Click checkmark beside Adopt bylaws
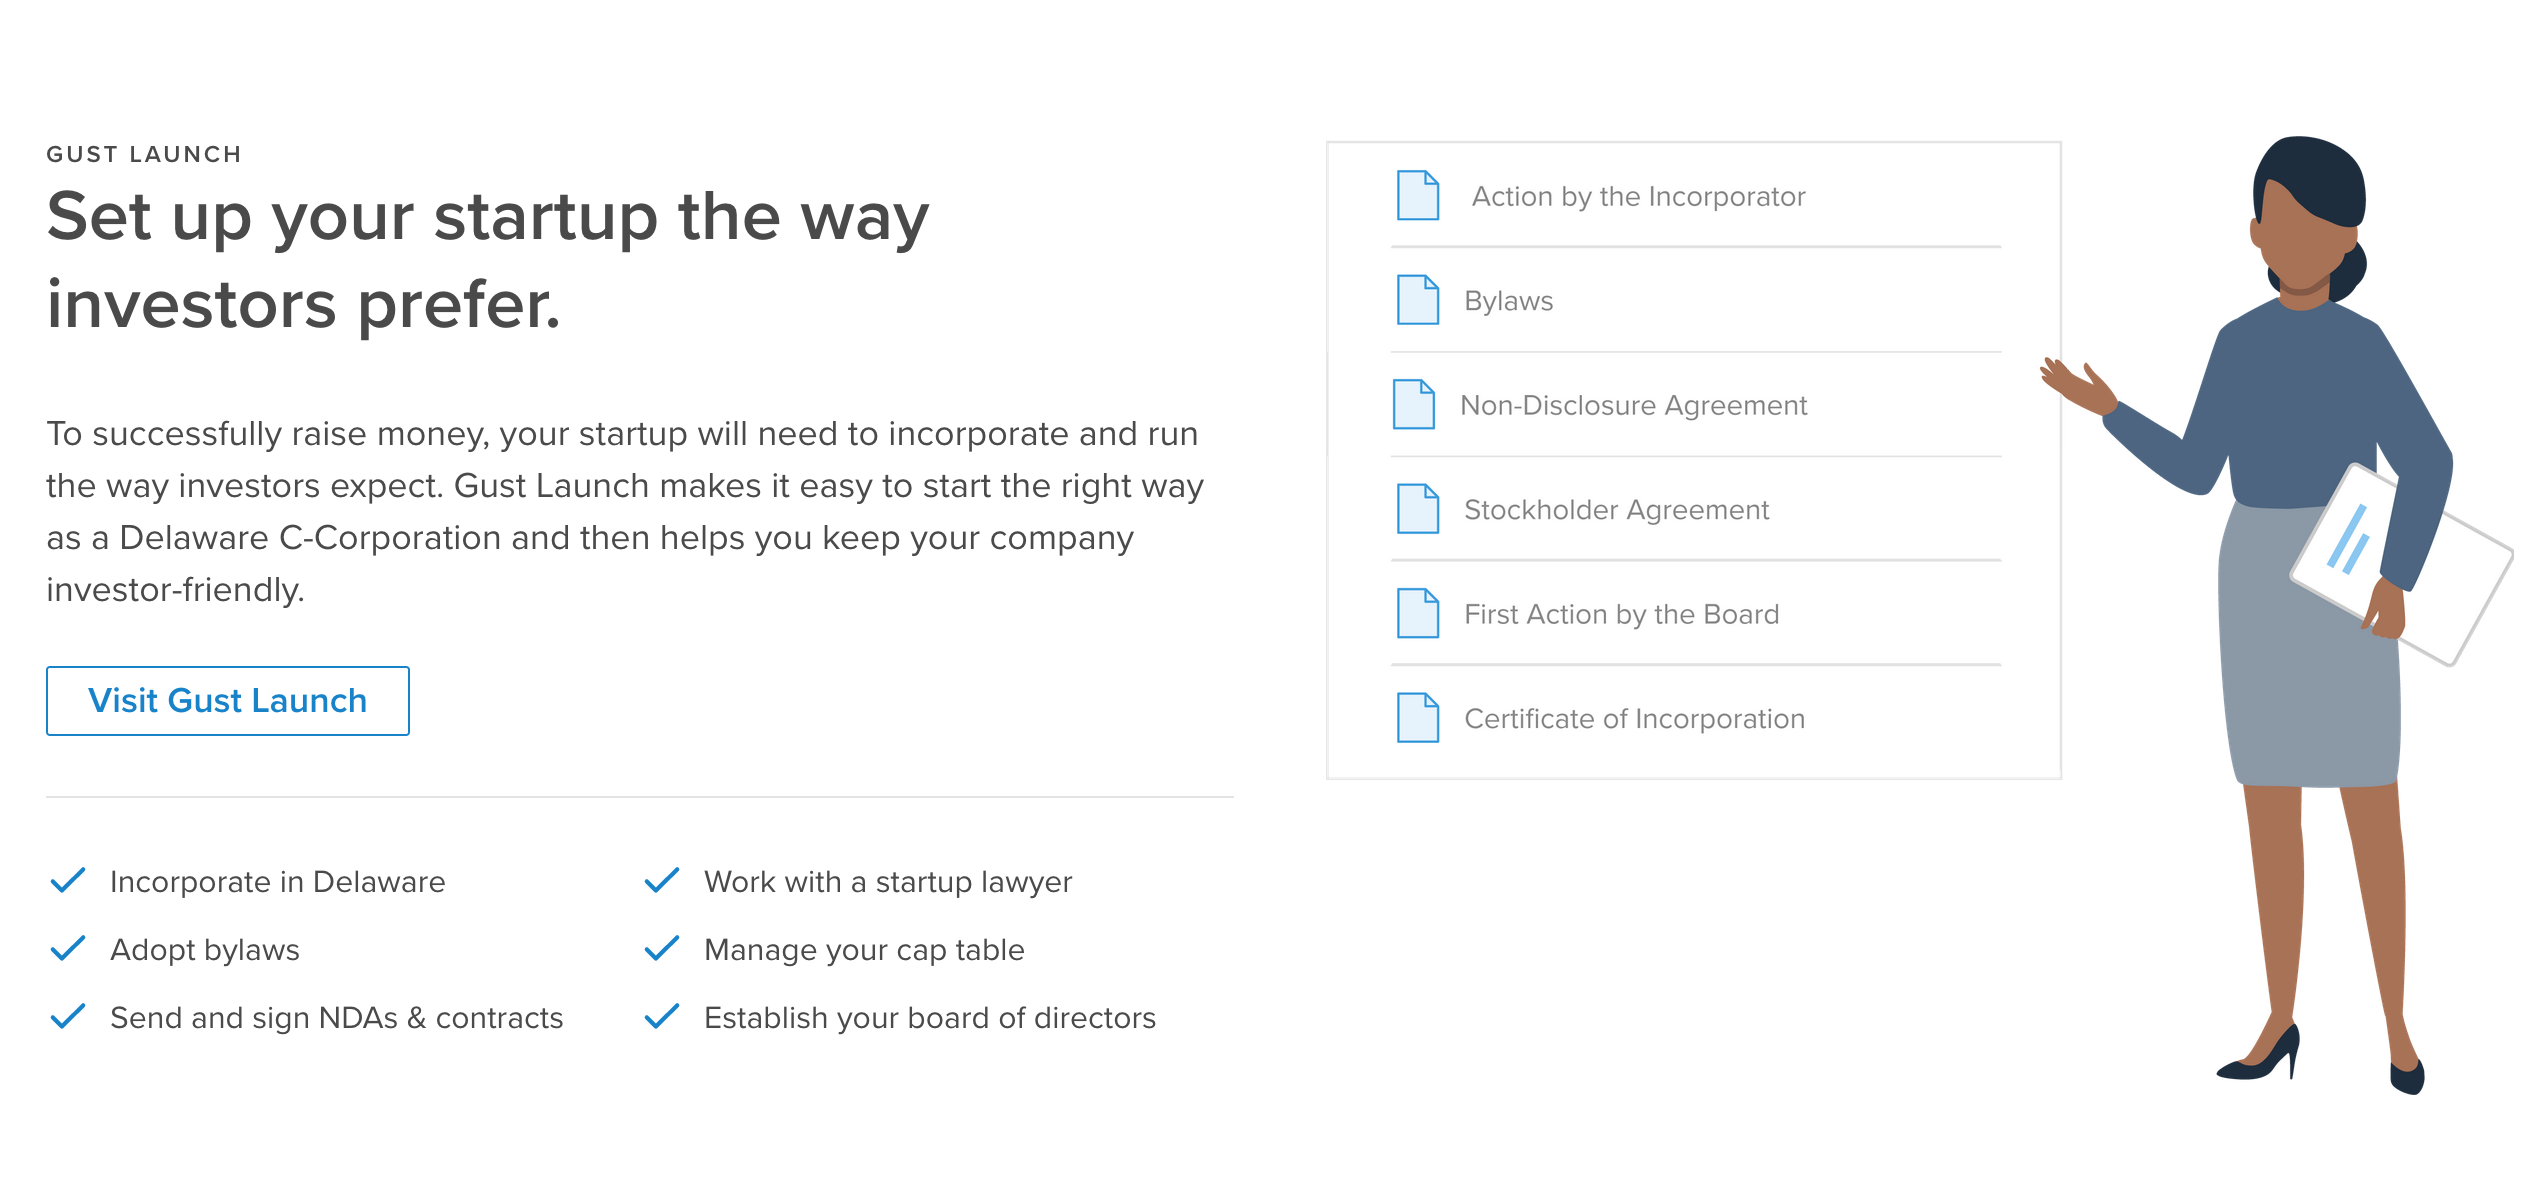This screenshot has width=2540, height=1194. (x=68, y=948)
